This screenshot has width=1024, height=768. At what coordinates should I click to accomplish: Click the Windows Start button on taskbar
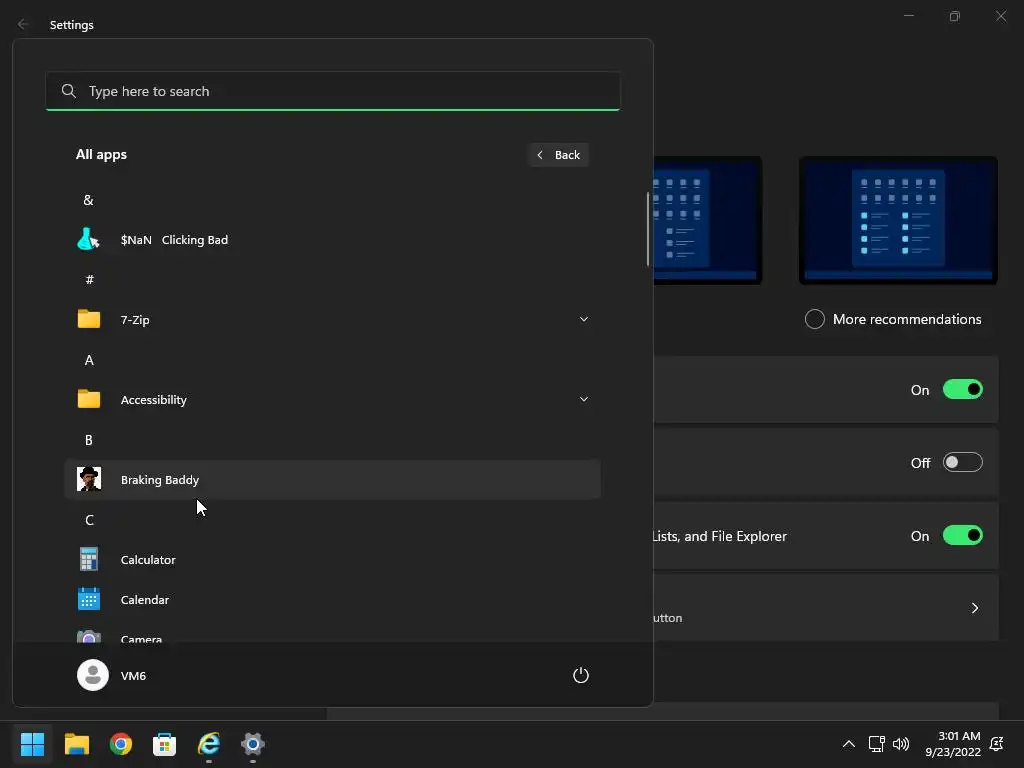click(x=32, y=744)
